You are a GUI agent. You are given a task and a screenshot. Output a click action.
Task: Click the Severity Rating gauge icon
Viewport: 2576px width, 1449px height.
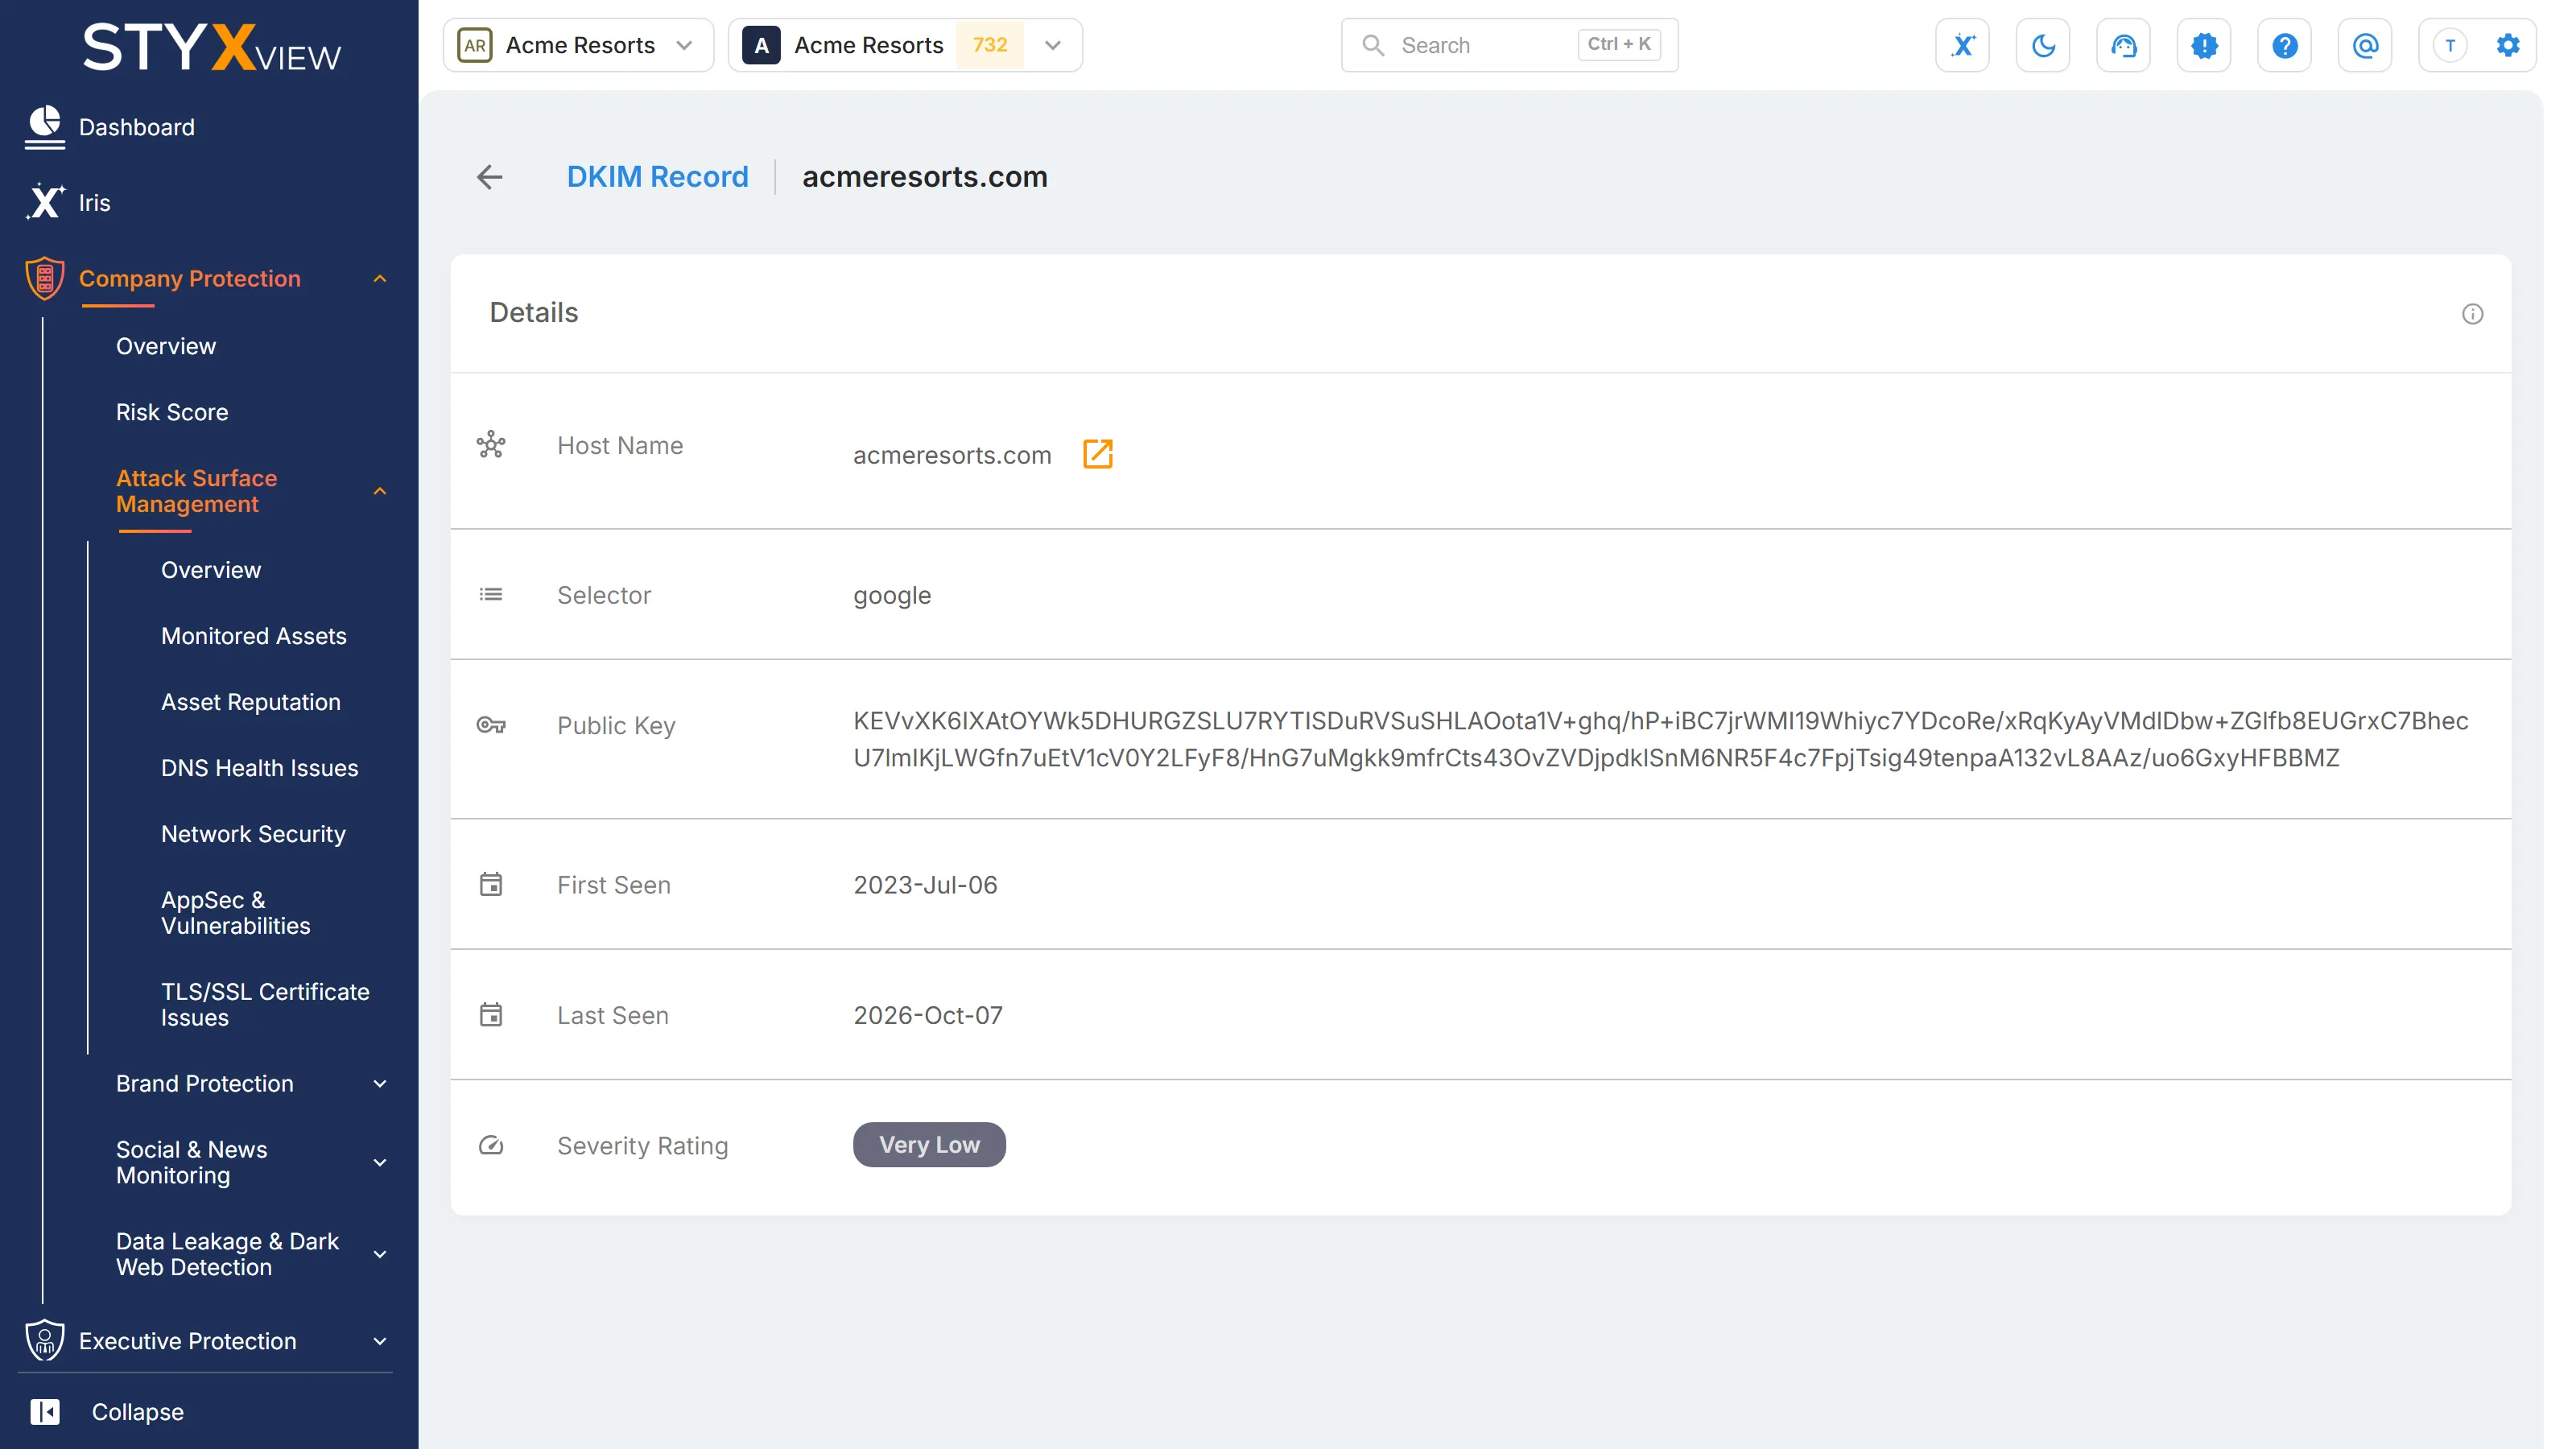(490, 1145)
